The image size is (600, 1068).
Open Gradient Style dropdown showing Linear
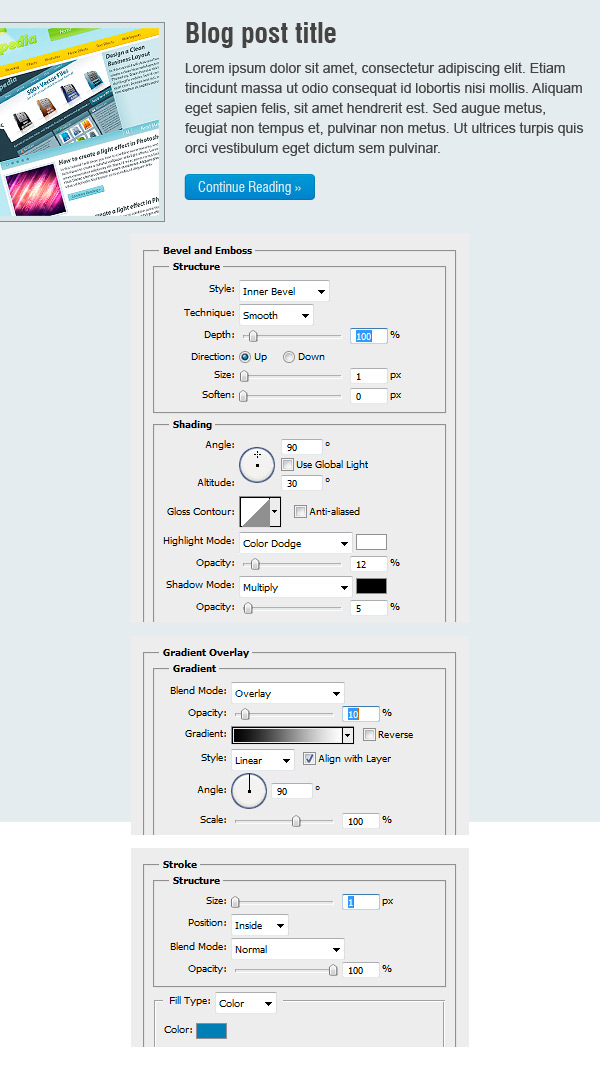coord(262,760)
